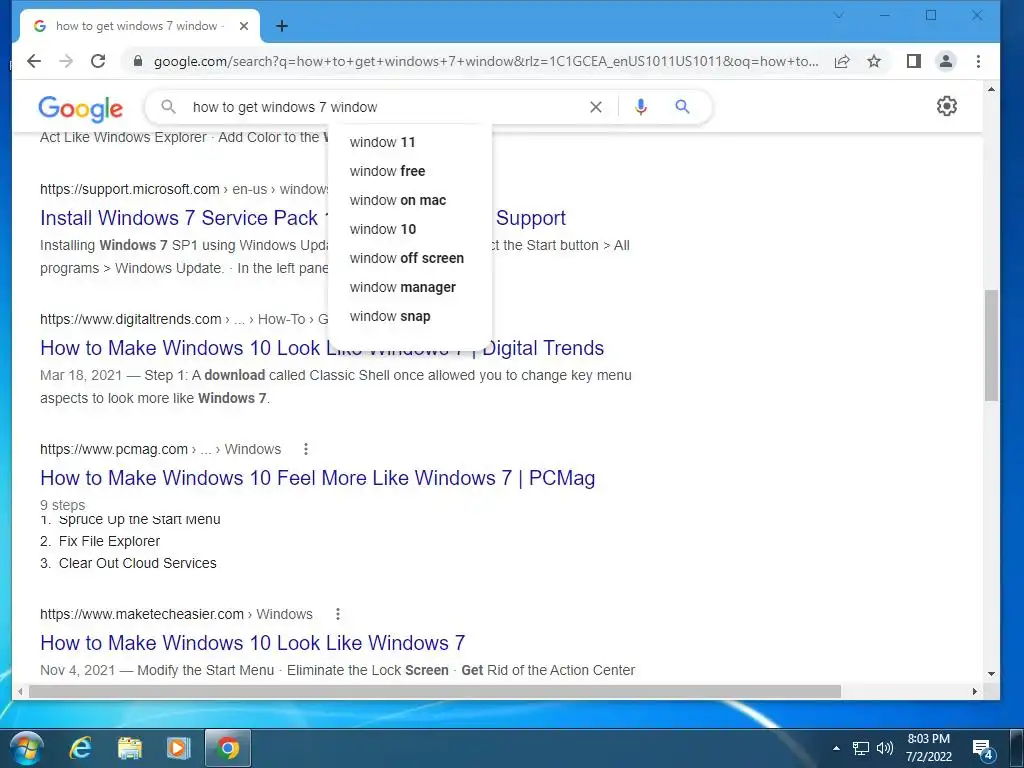Image resolution: width=1024 pixels, height=768 pixels.
Task: Open the volume speaker tray icon
Action: (885, 748)
